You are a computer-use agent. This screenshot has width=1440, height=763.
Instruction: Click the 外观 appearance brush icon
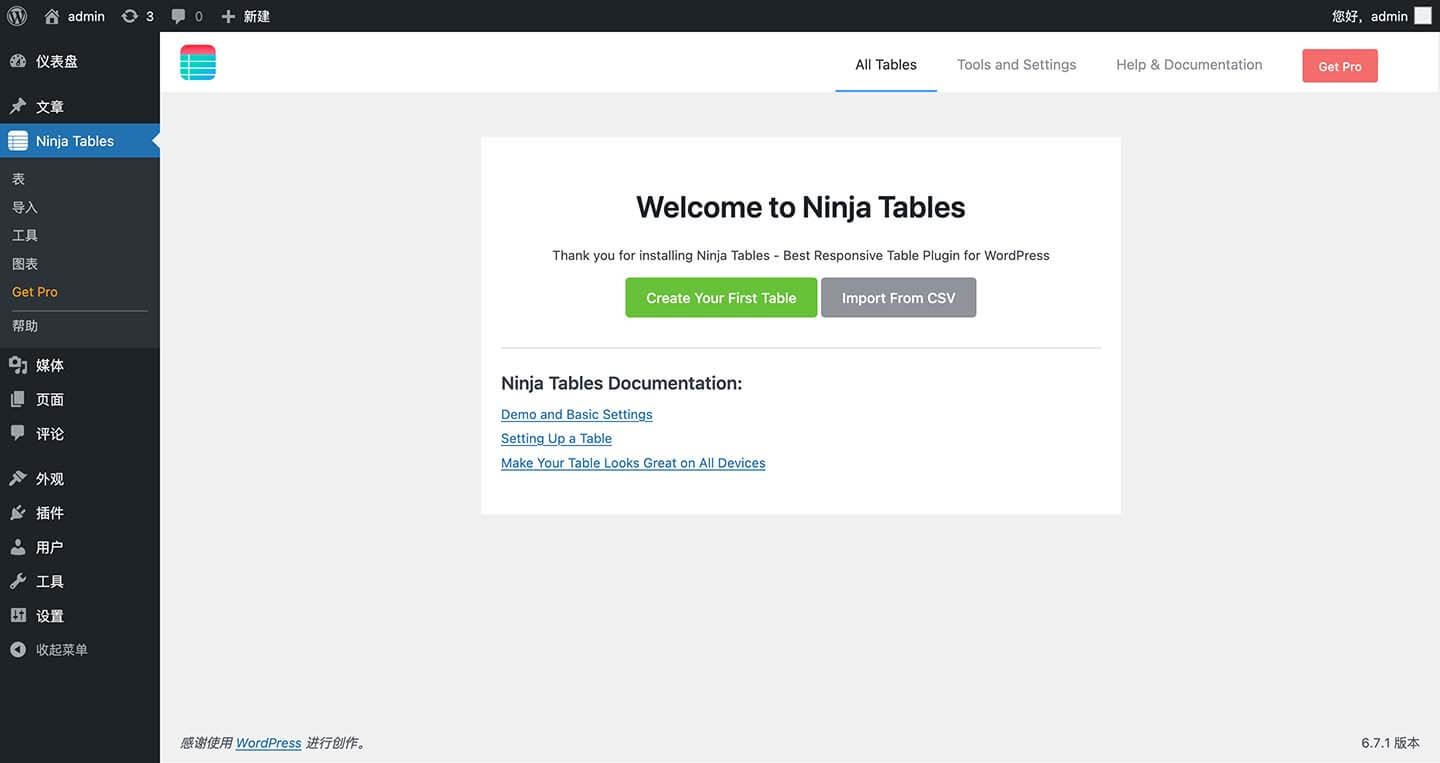tap(18, 478)
